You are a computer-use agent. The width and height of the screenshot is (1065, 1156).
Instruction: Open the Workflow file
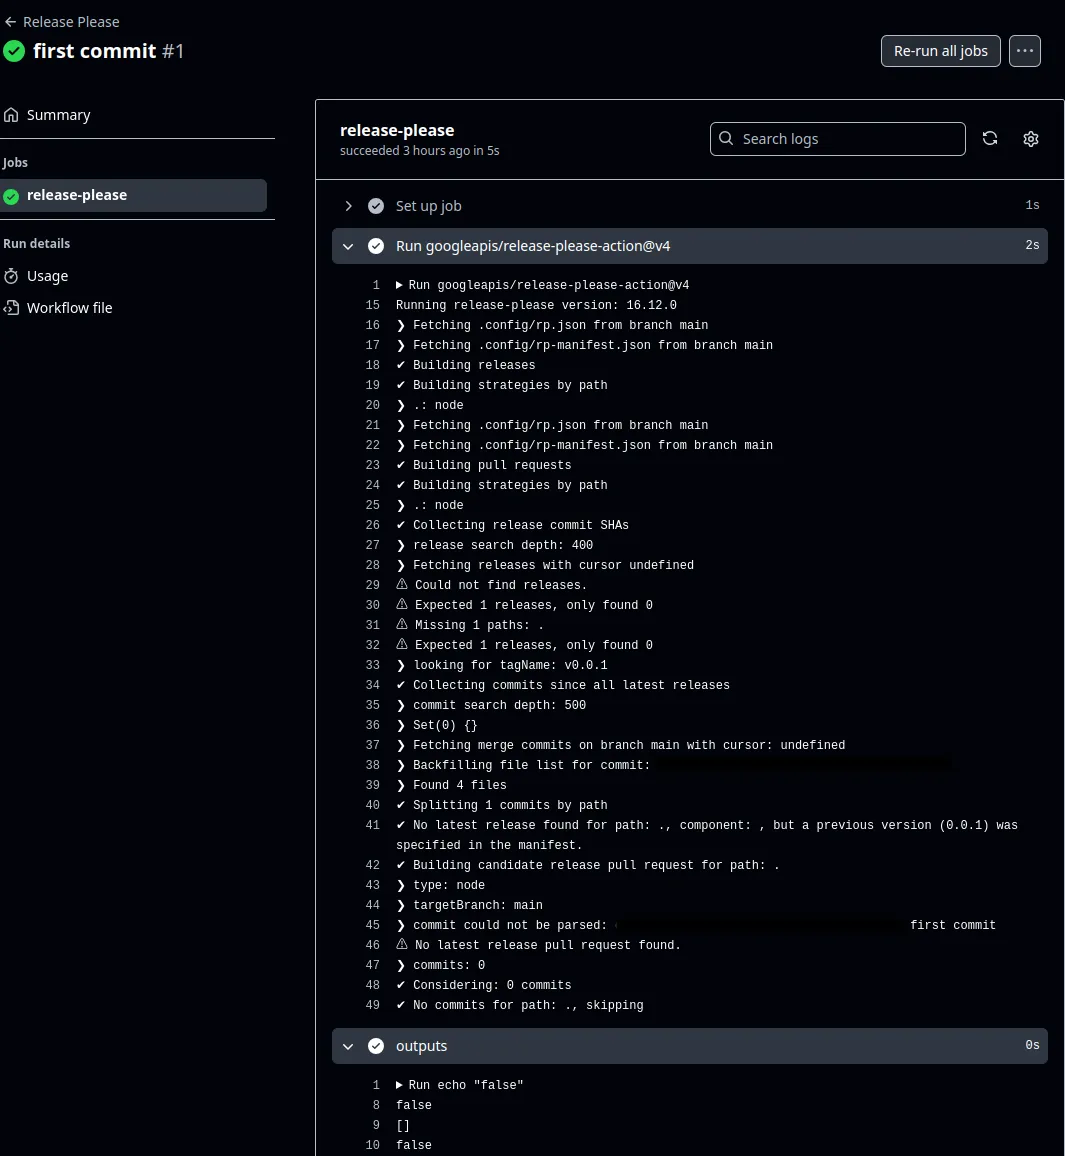point(69,308)
